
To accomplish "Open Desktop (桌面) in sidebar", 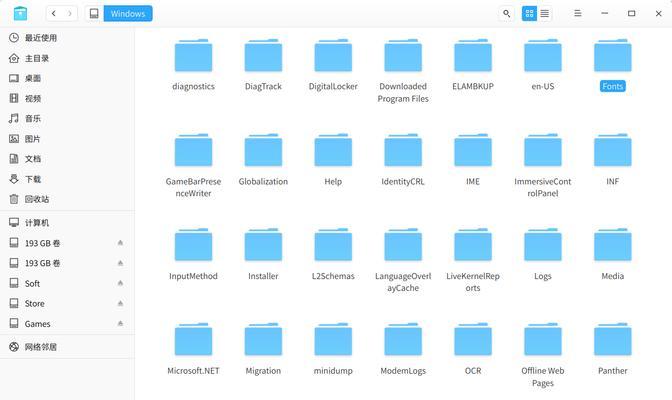I will pyautogui.click(x=67, y=78).
